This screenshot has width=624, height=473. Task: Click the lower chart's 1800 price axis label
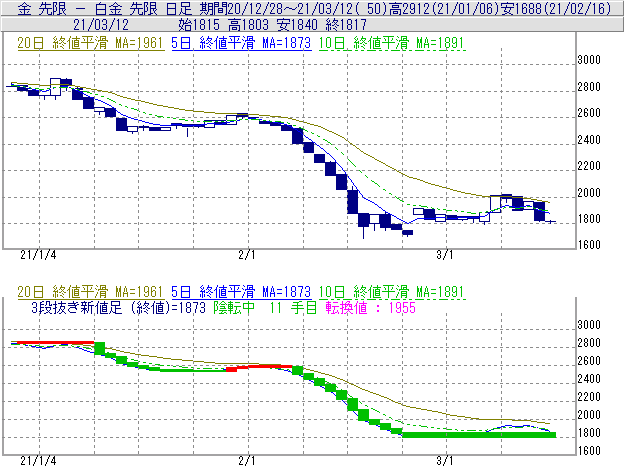pyautogui.click(x=589, y=433)
